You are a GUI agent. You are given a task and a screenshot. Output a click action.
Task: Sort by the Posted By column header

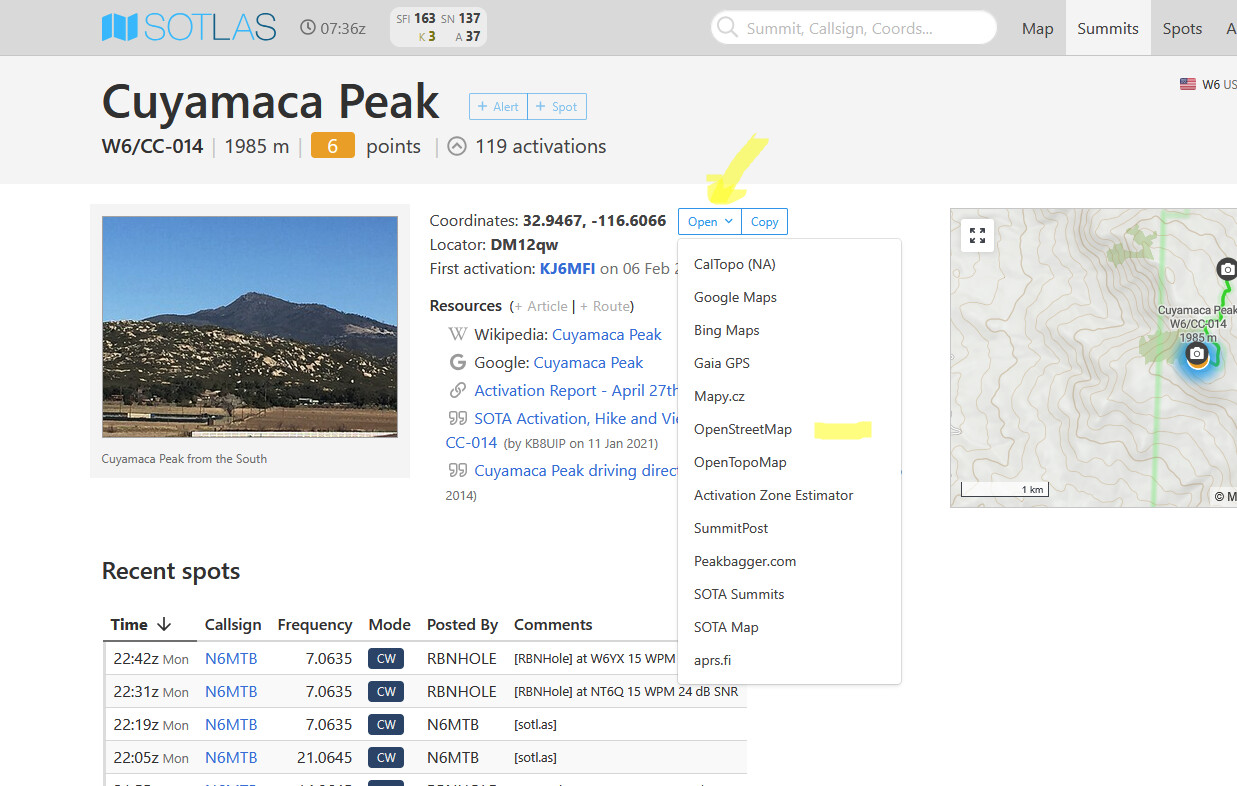[462, 624]
